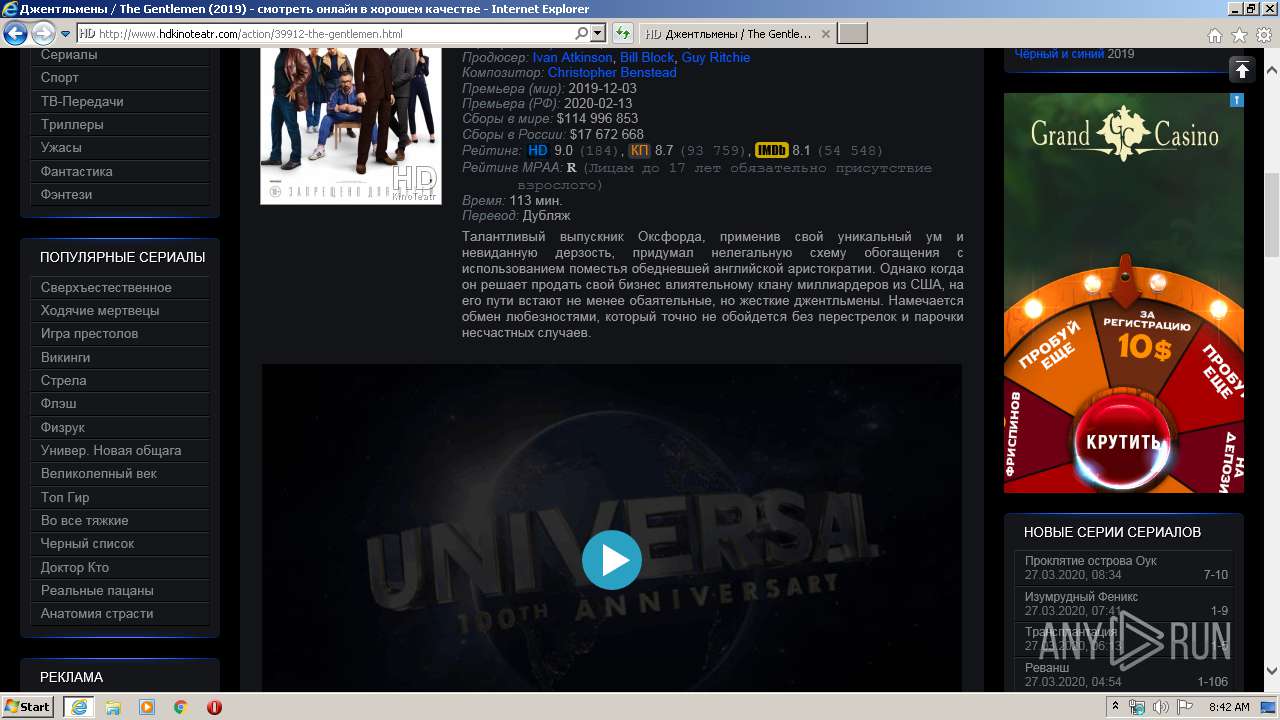
Task: Open Флэш series link
Action: coord(120,403)
